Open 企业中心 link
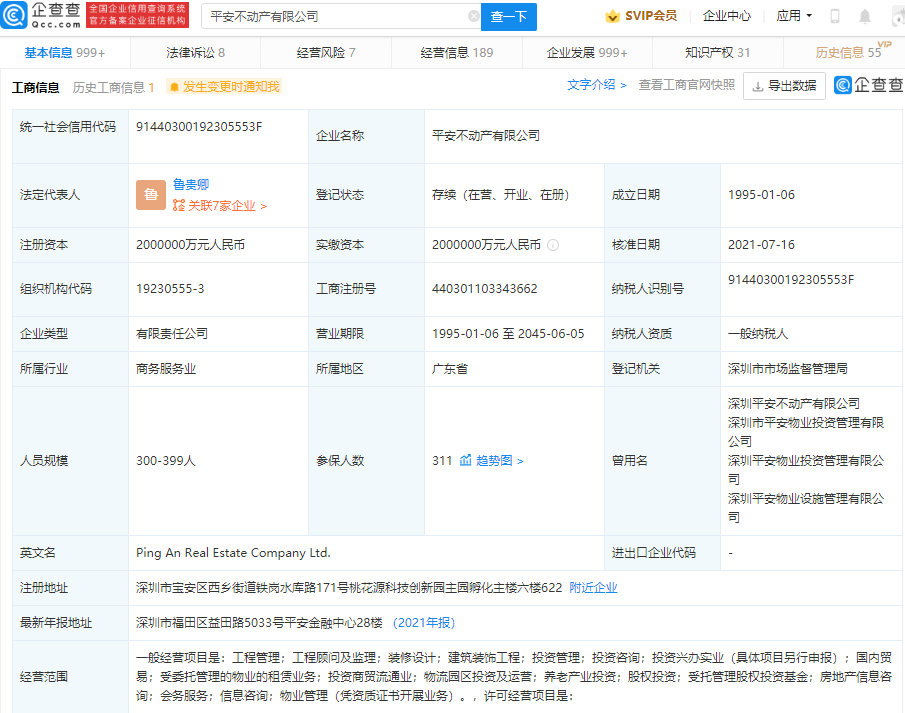 [x=727, y=16]
